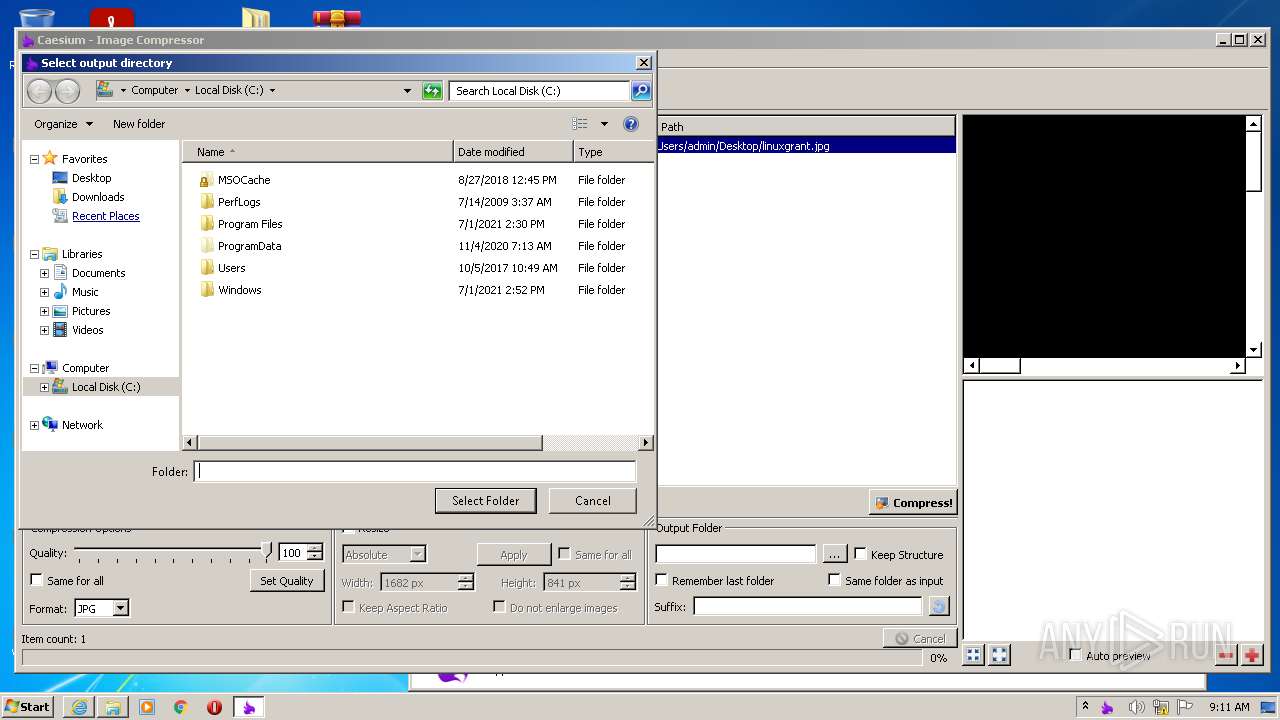Screen dimensions: 1280x720
Task: Open the Format JPG dropdown
Action: pos(120,608)
